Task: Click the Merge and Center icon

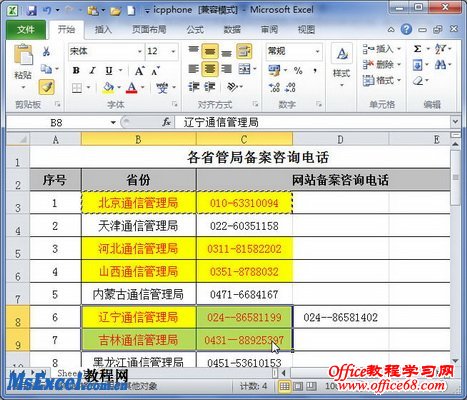Action: click(x=244, y=69)
